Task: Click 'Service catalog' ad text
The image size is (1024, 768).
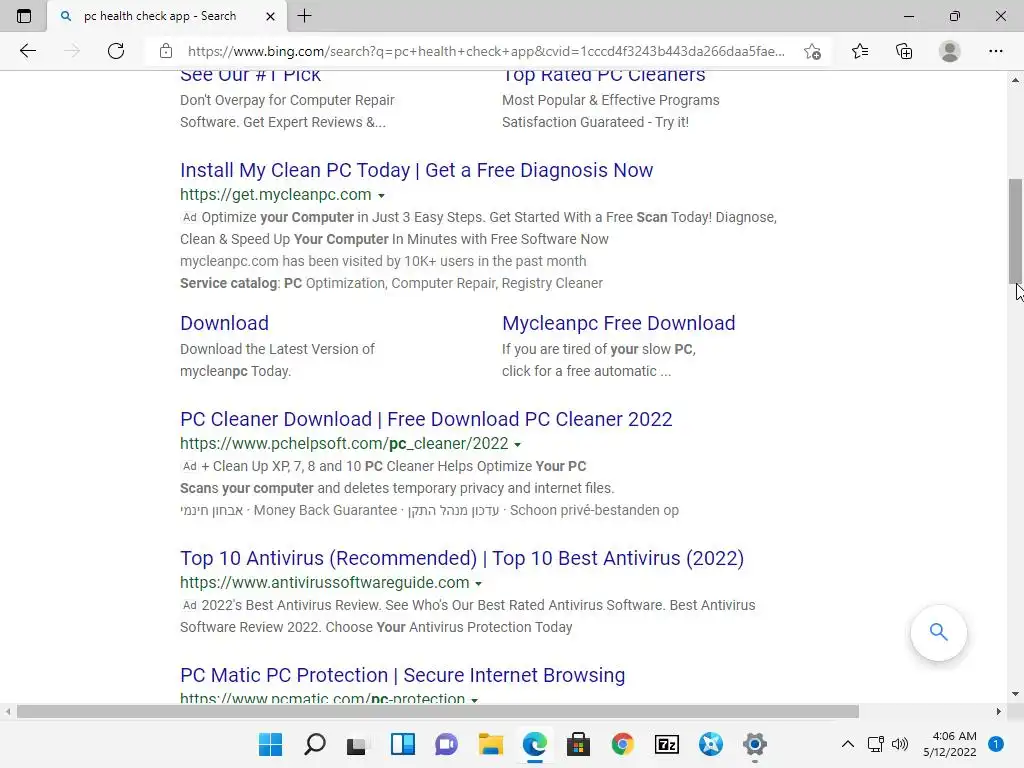Action: pyautogui.click(x=229, y=283)
